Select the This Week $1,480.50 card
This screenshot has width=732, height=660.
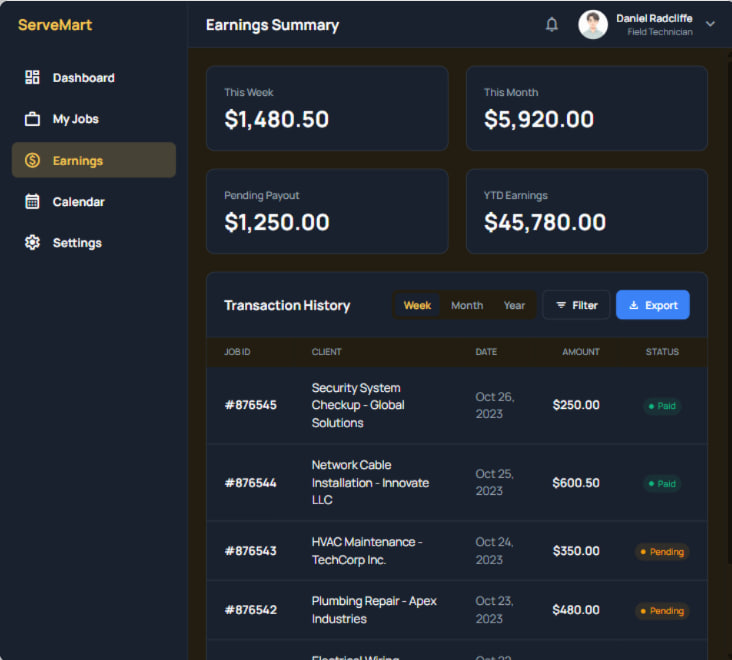327,108
